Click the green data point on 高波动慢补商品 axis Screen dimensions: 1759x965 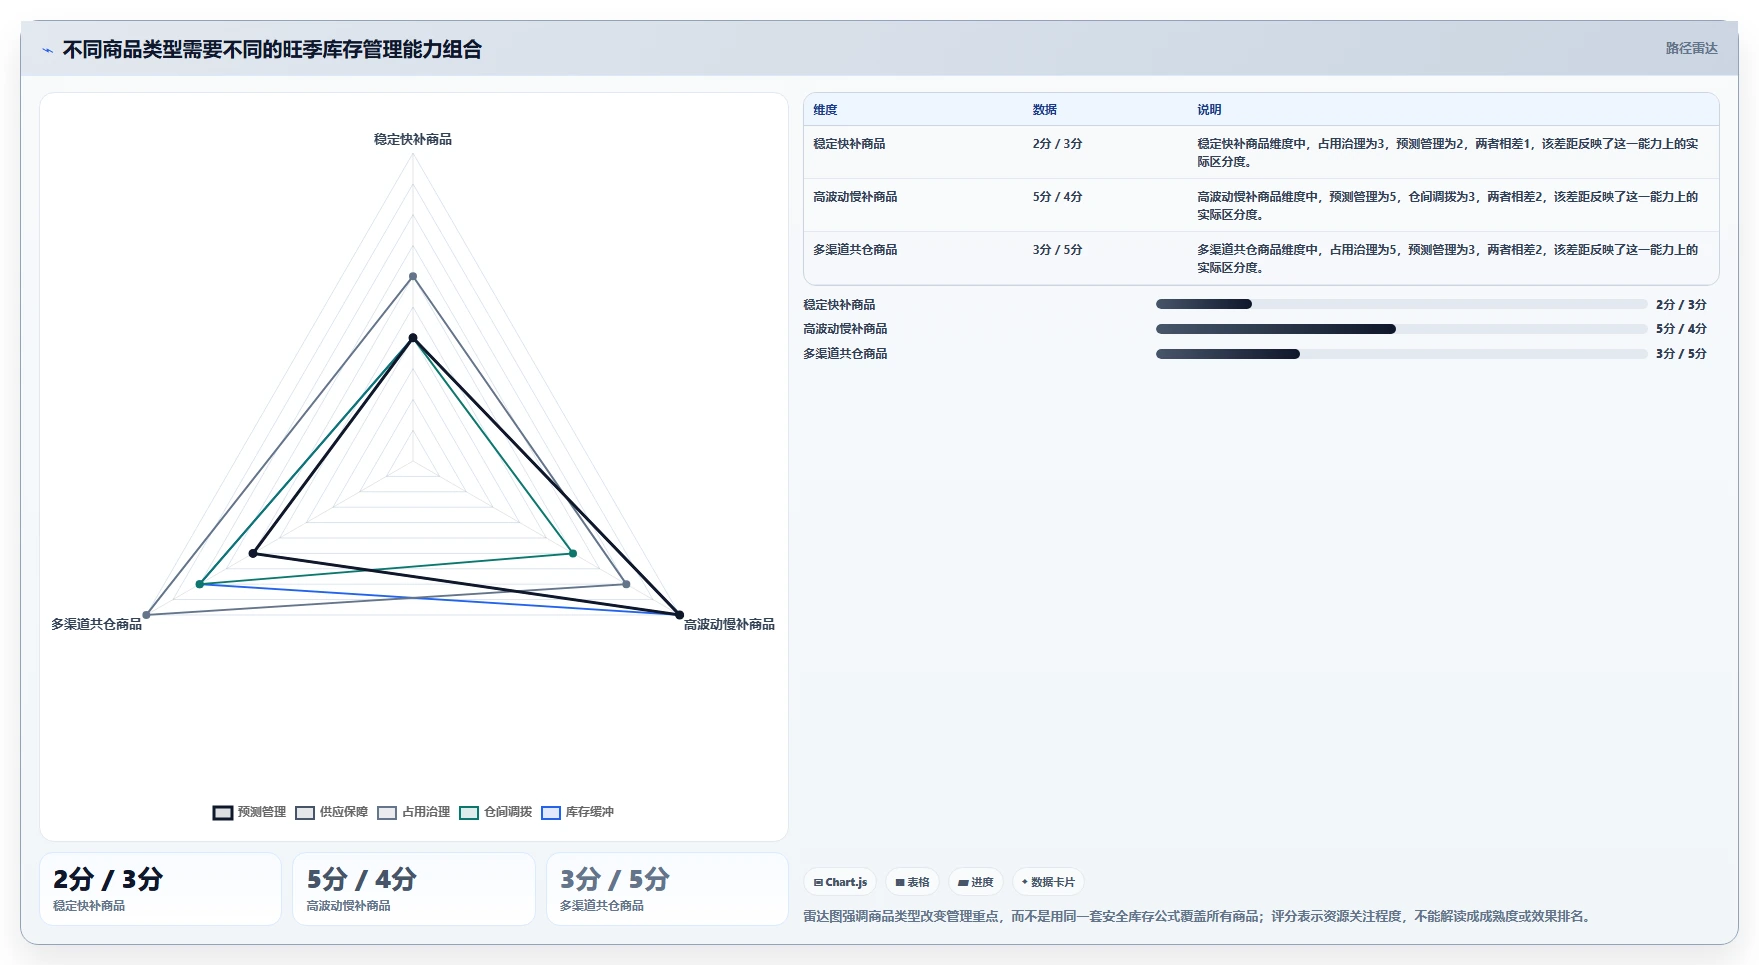(x=573, y=553)
